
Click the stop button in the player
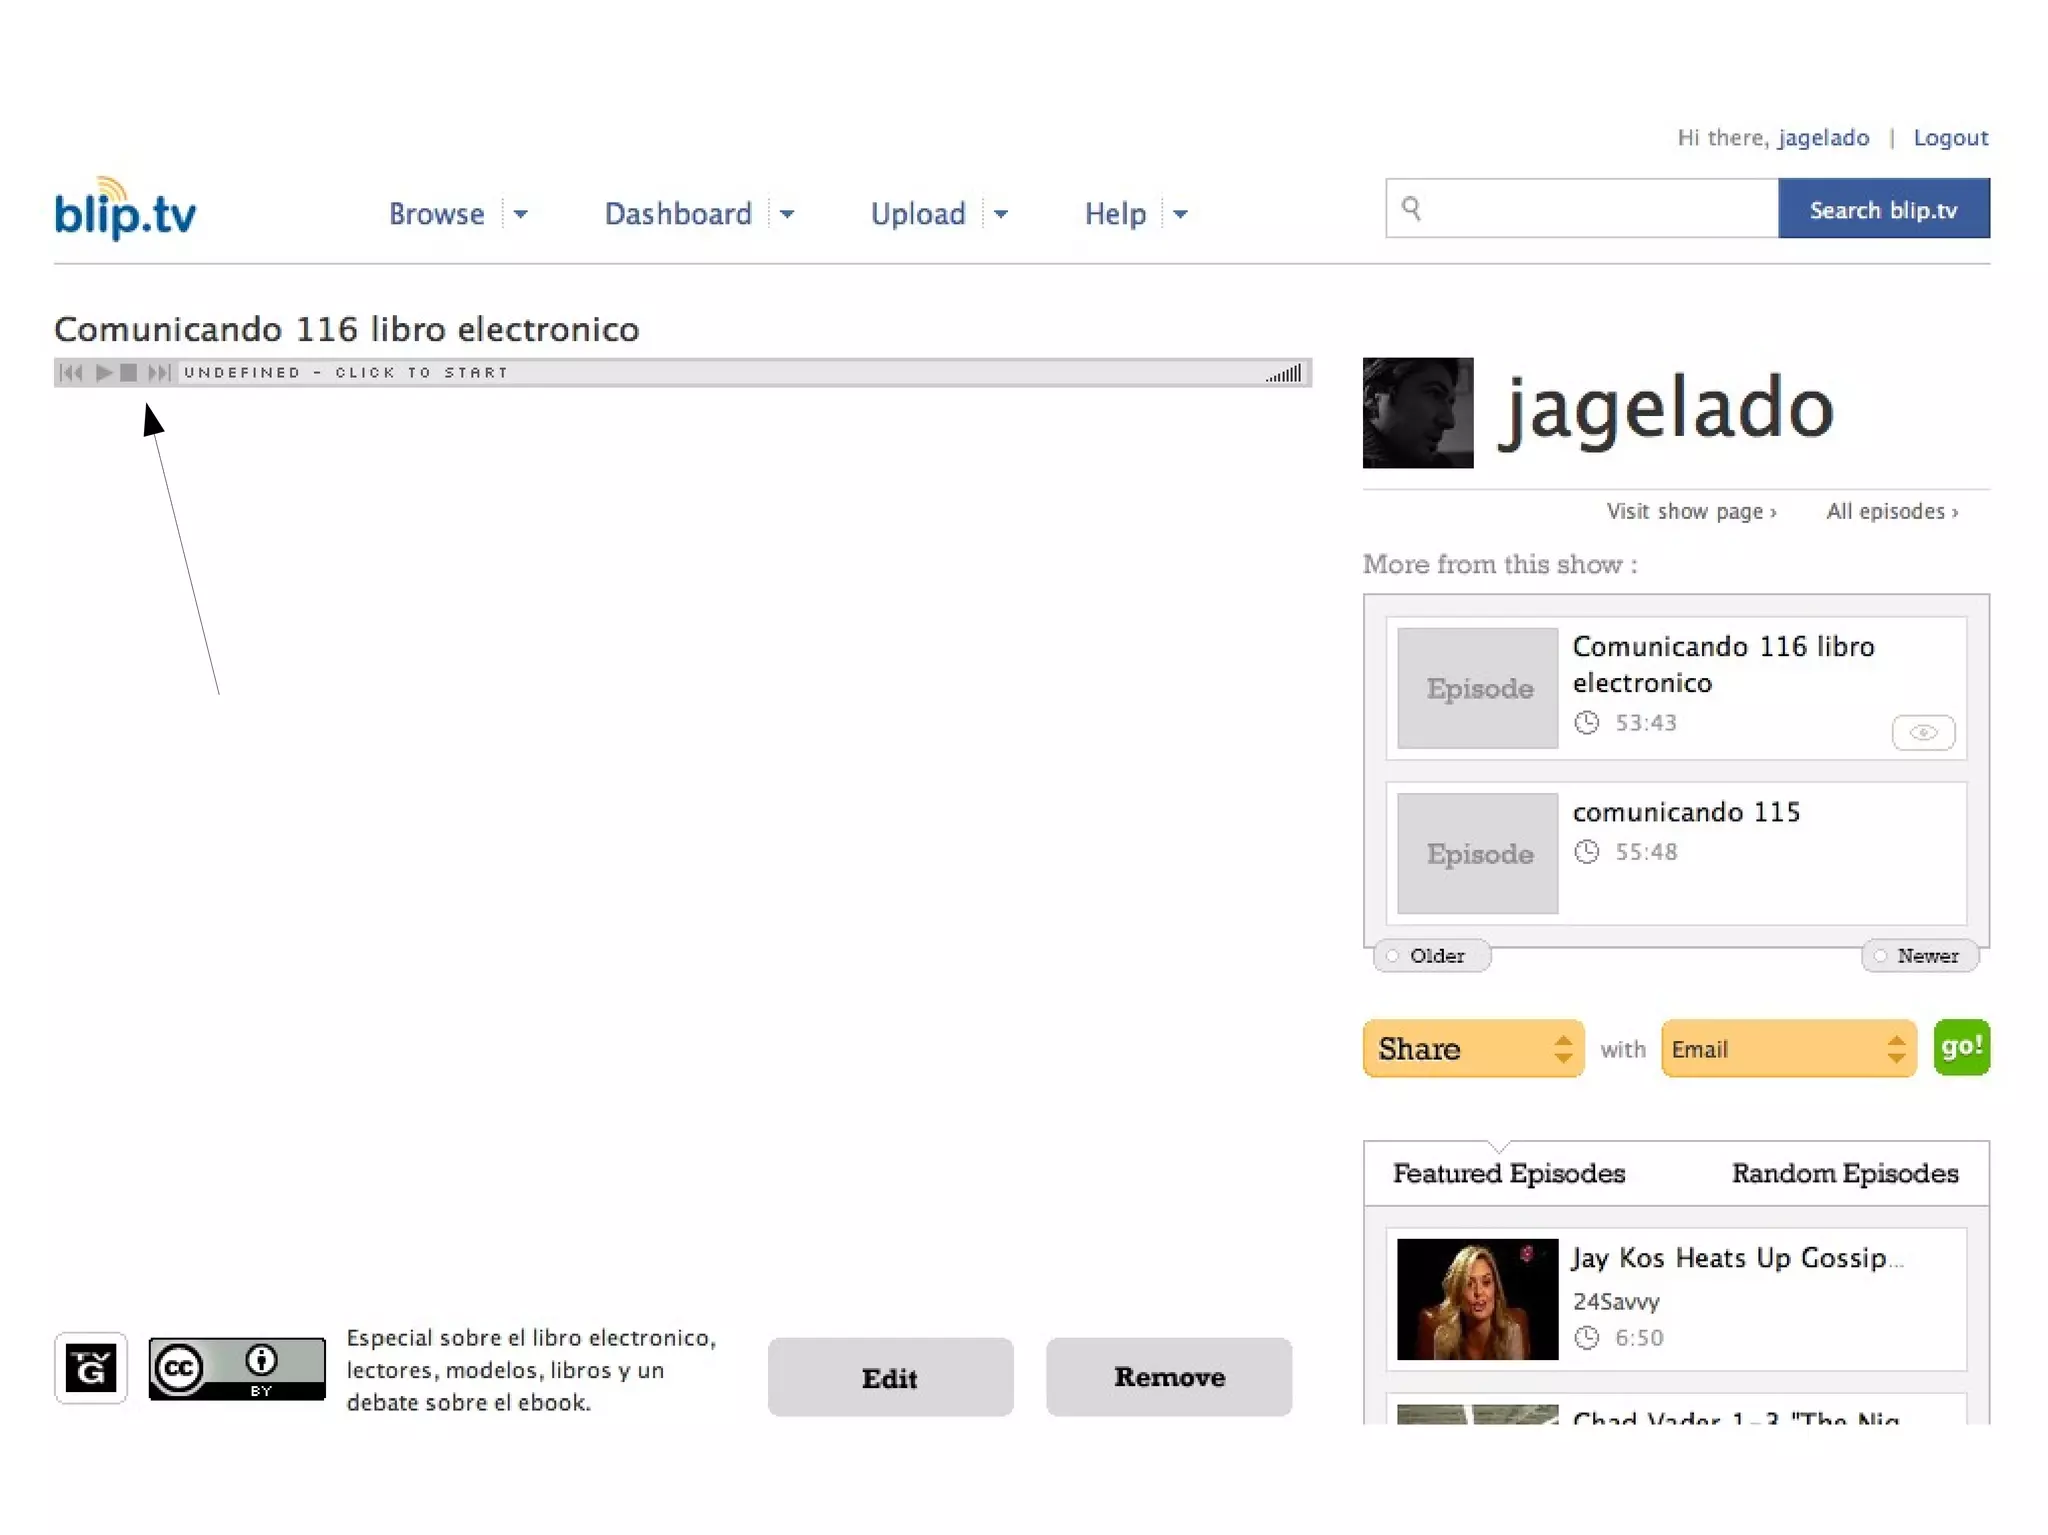(128, 373)
